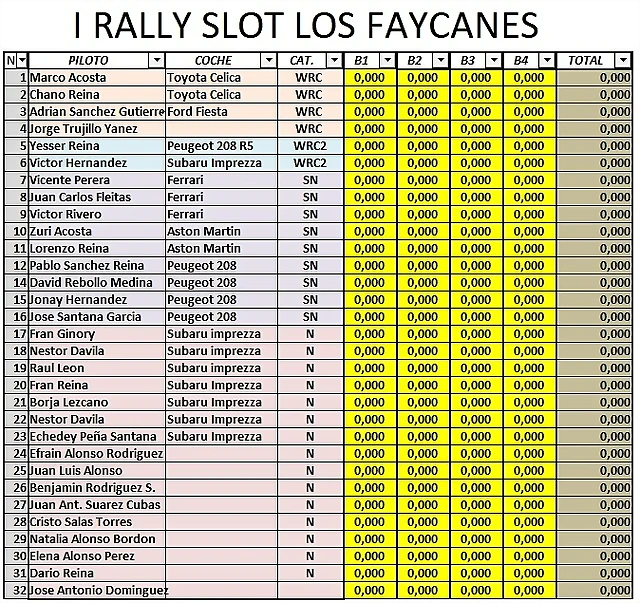640x603 pixels.
Task: Click the empty car cell for Elena Alonso Perez
Action: (x=221, y=556)
